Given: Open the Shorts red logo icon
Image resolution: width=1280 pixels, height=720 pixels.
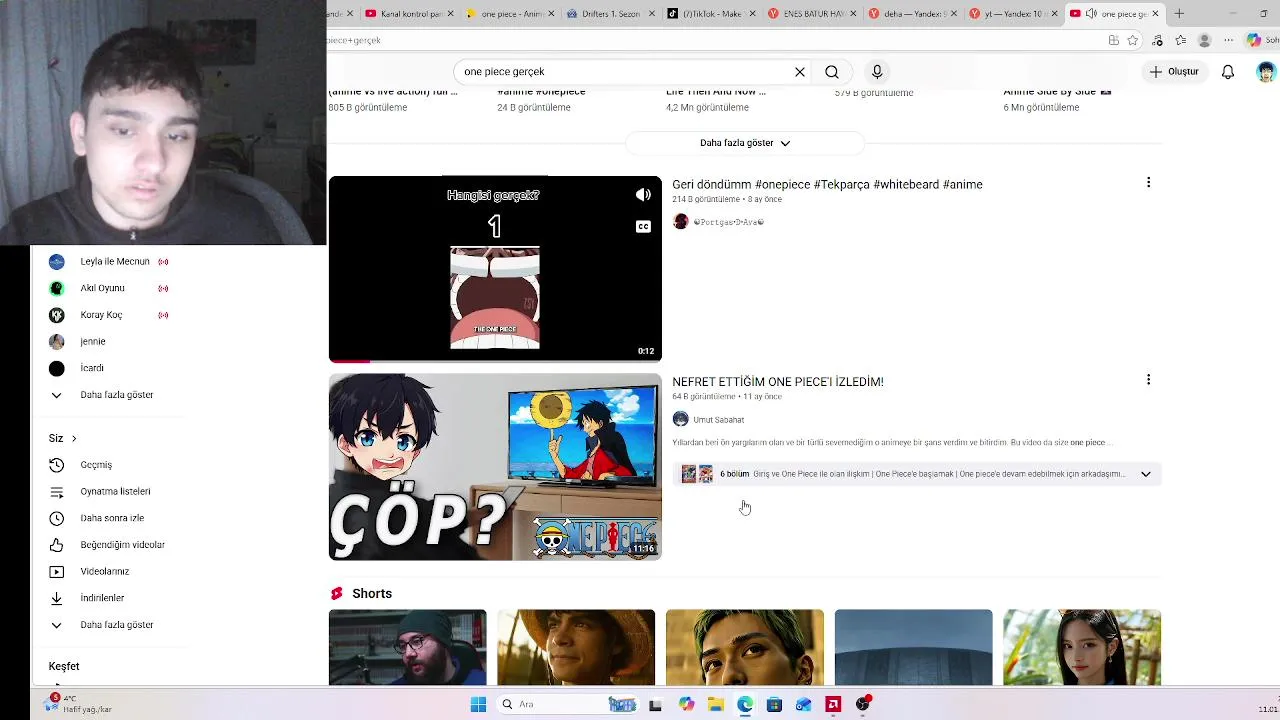Looking at the screenshot, I should (x=336, y=593).
